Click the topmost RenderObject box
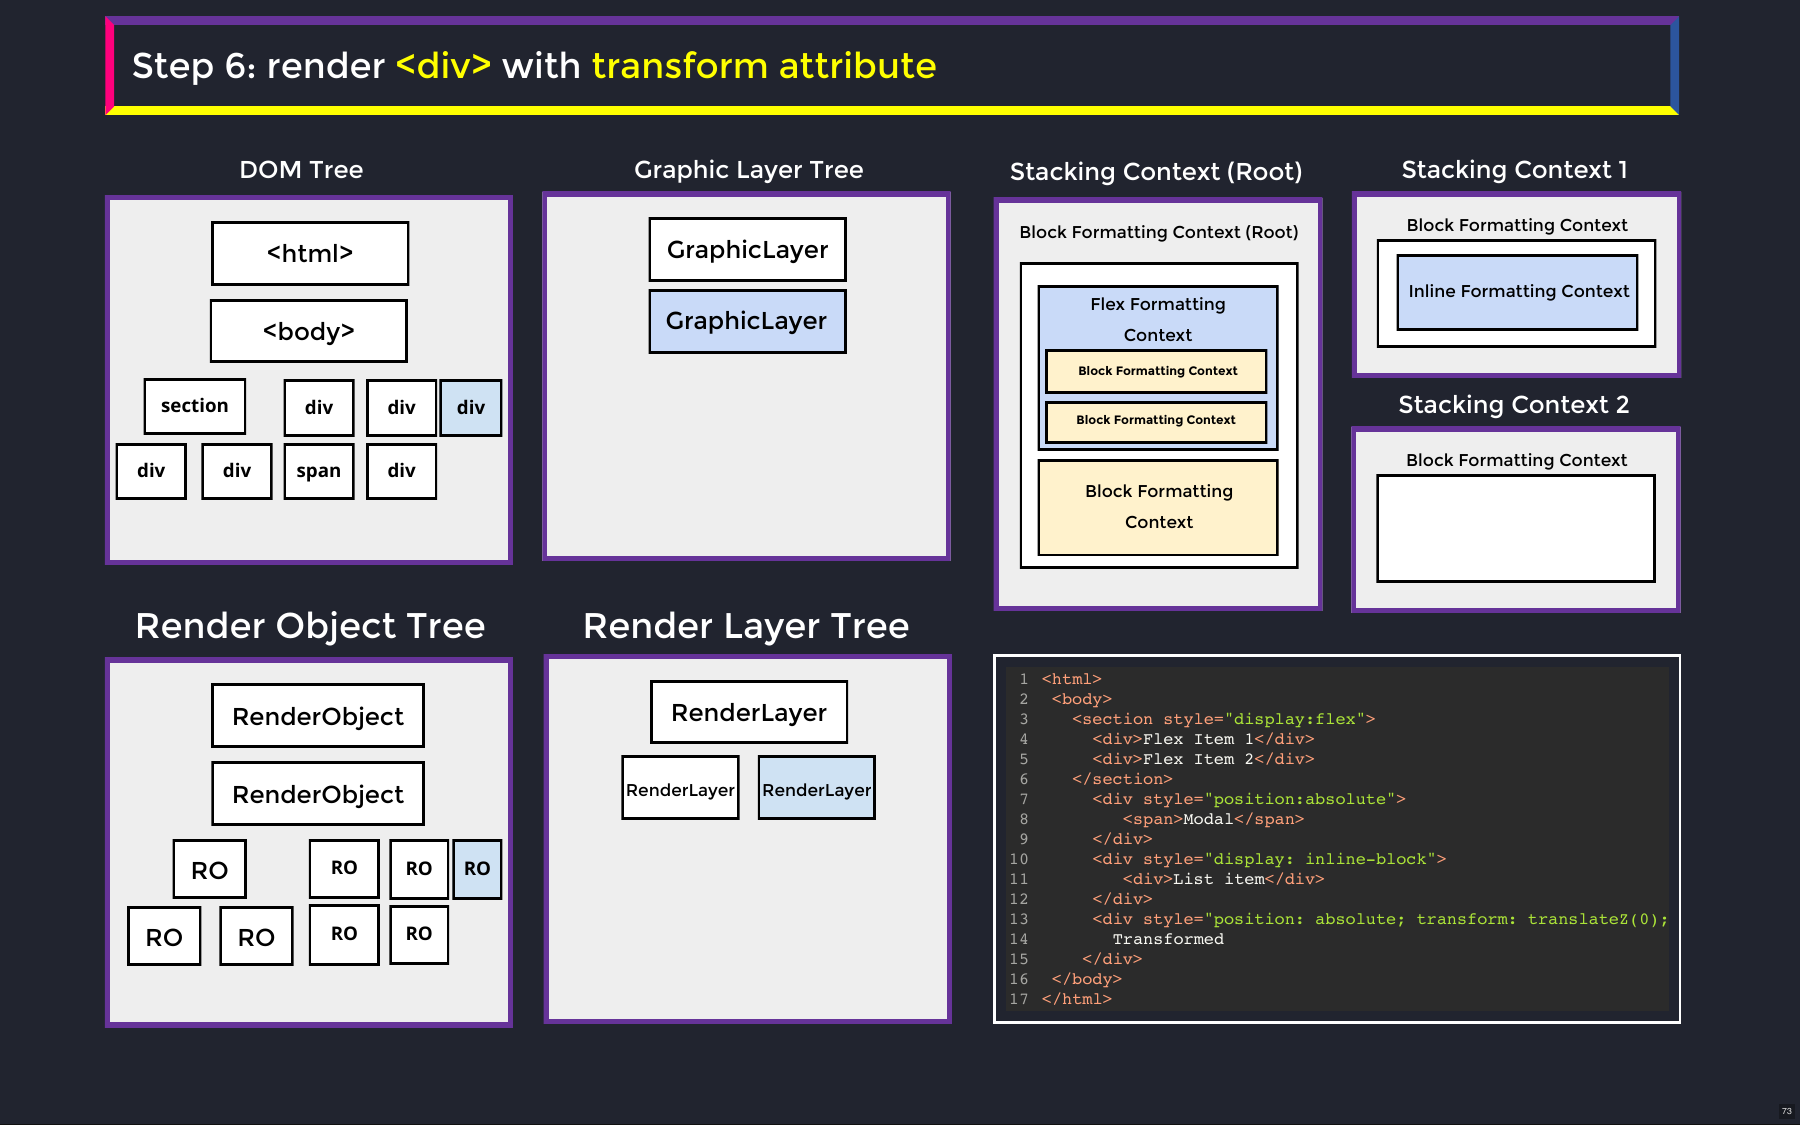 (x=318, y=716)
